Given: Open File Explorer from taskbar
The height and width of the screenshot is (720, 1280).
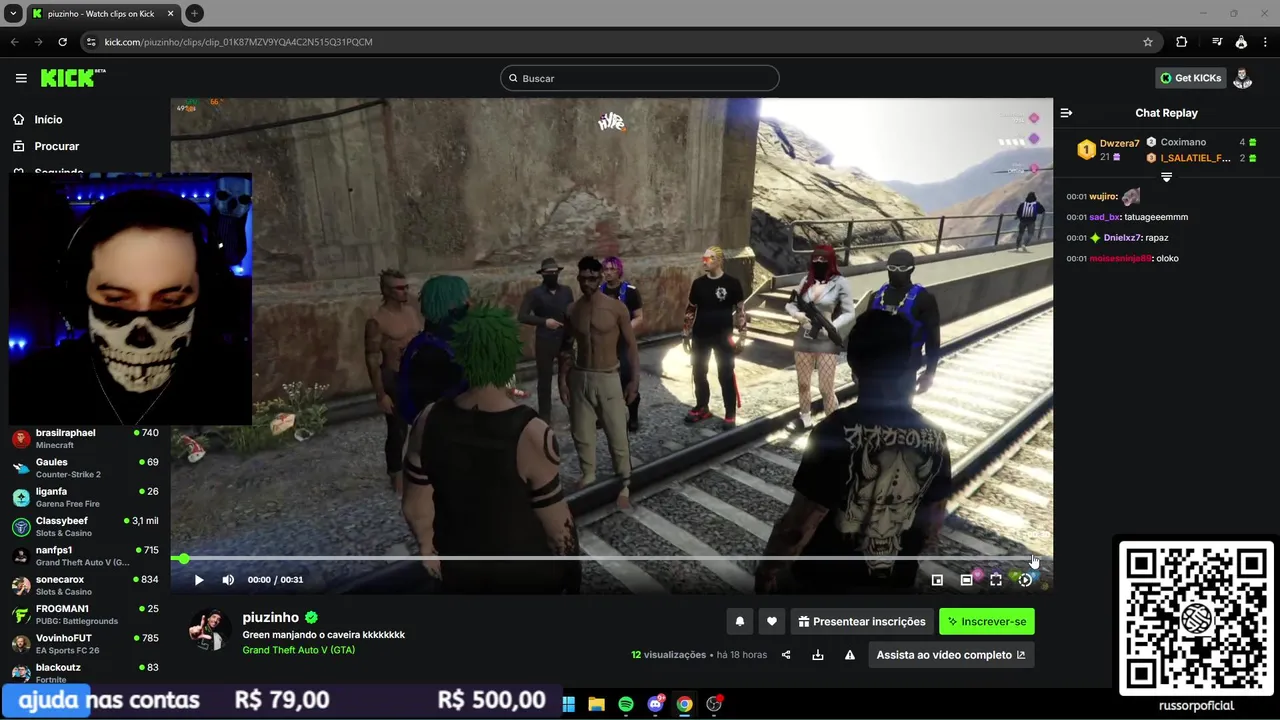Looking at the screenshot, I should (597, 704).
